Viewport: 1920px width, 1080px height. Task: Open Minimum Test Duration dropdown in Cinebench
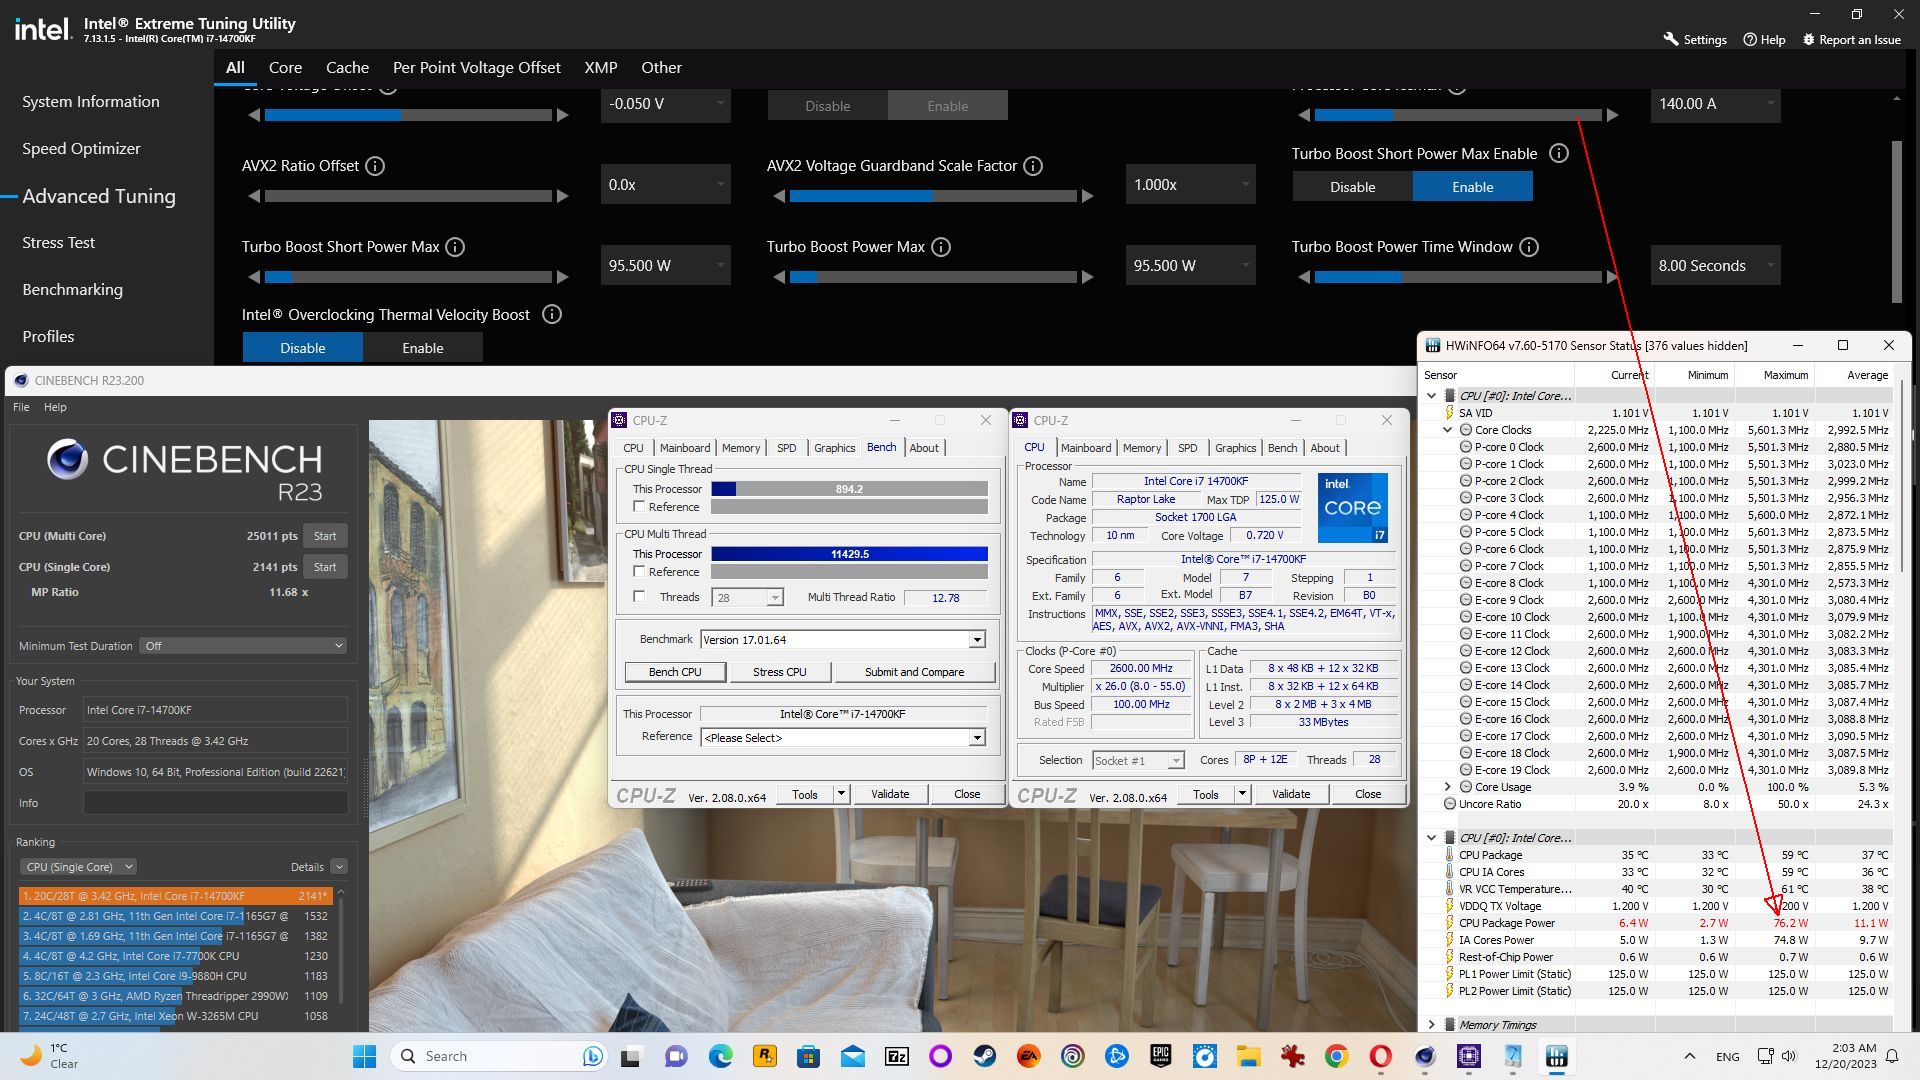tap(243, 646)
